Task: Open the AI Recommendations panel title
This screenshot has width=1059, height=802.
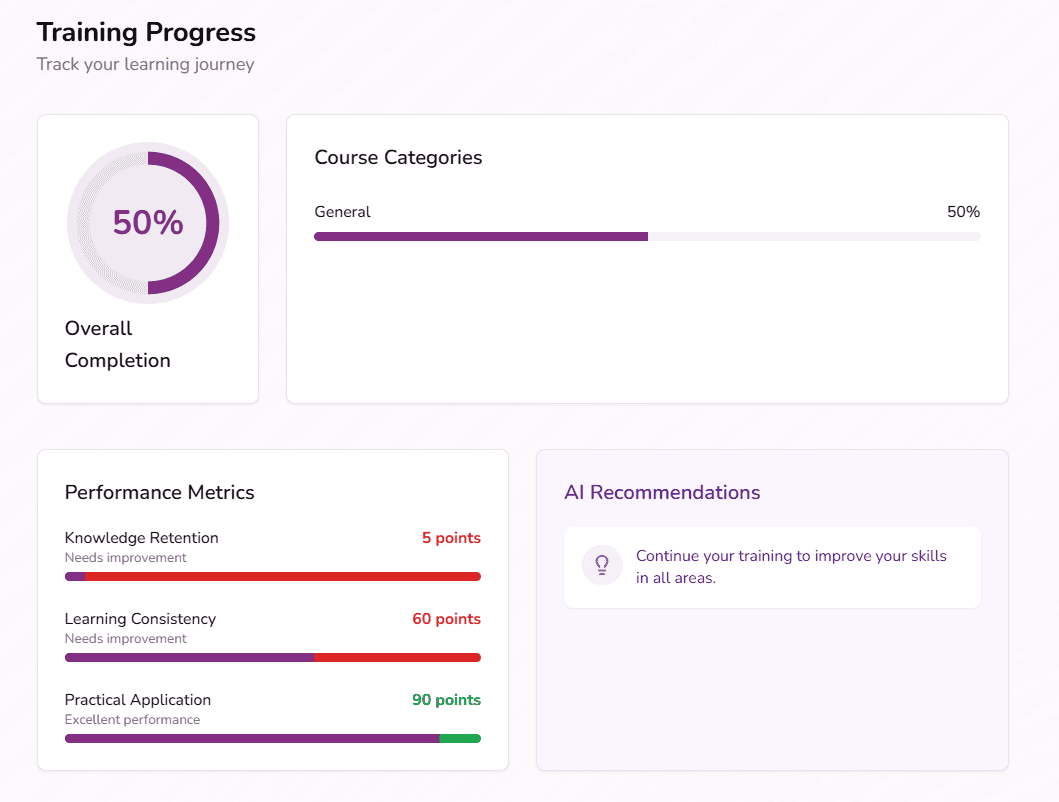Action: 662,492
